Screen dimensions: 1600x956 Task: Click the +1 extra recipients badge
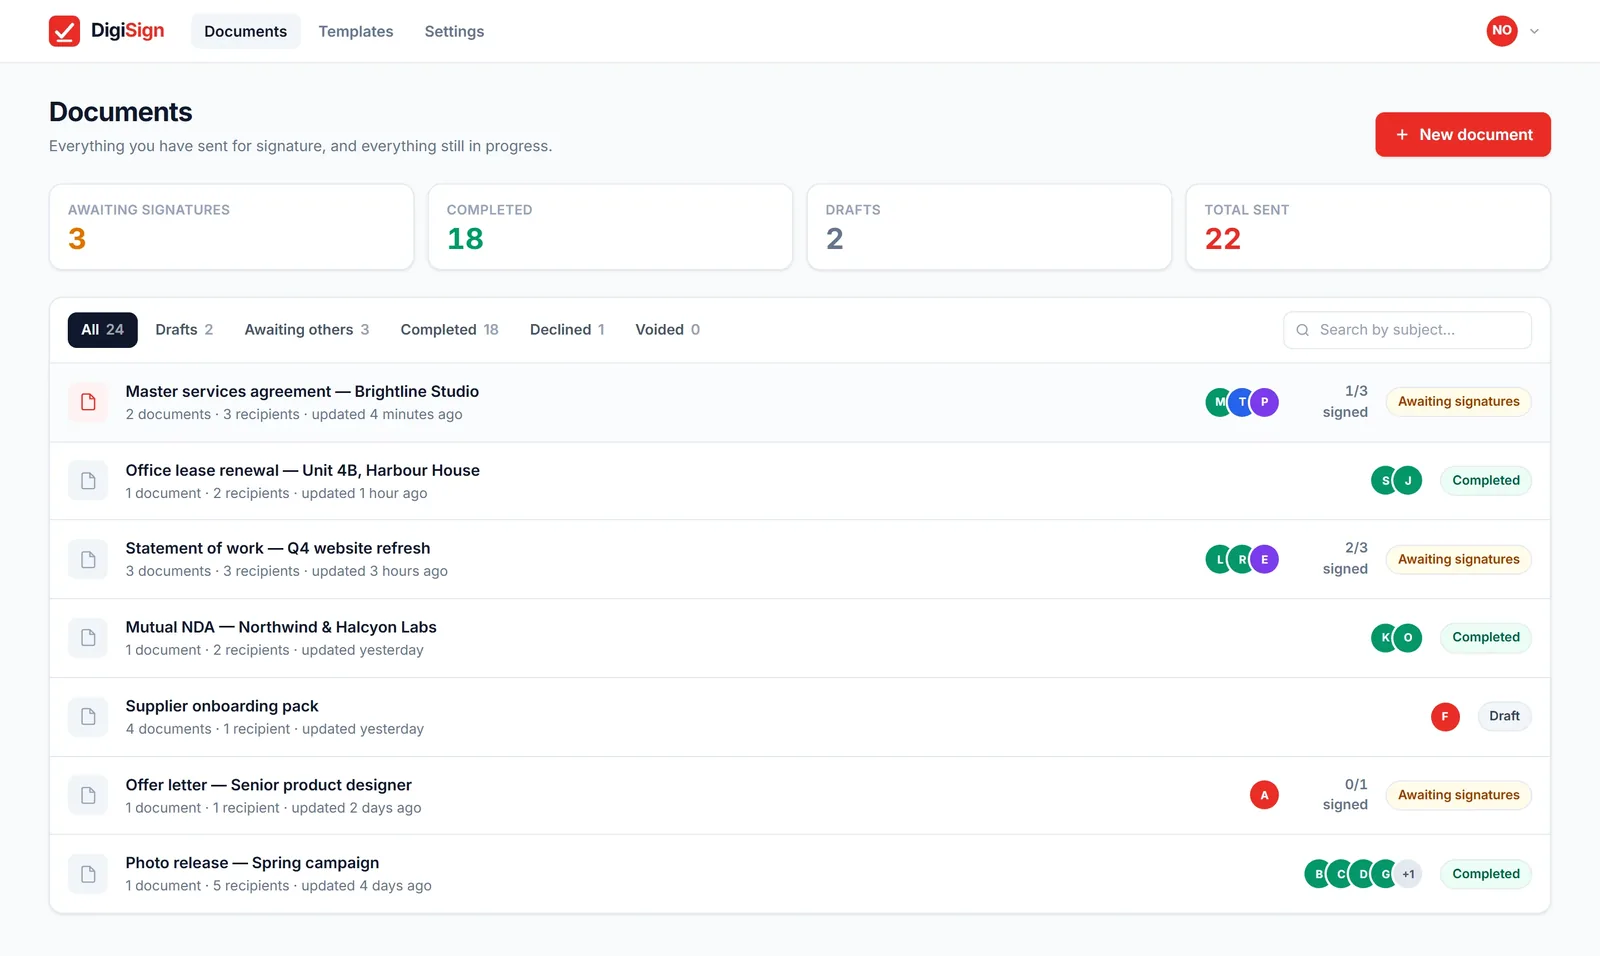[x=1408, y=874]
